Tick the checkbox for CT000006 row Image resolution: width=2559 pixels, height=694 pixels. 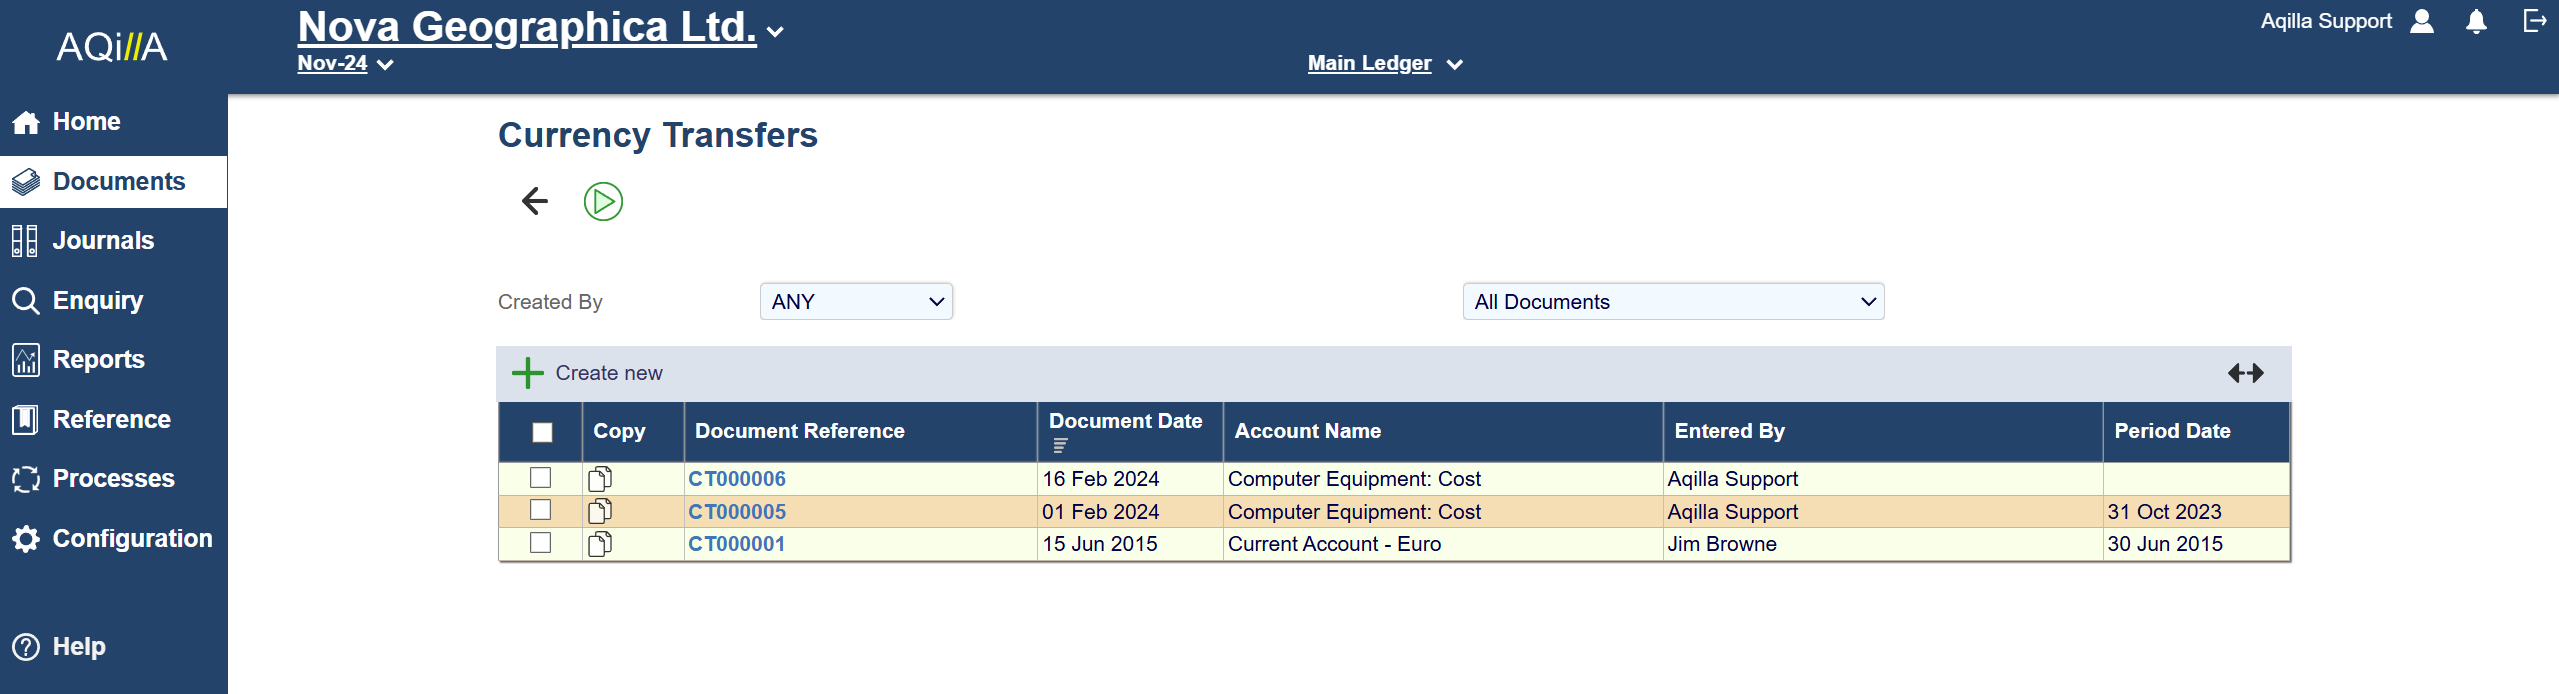(541, 478)
